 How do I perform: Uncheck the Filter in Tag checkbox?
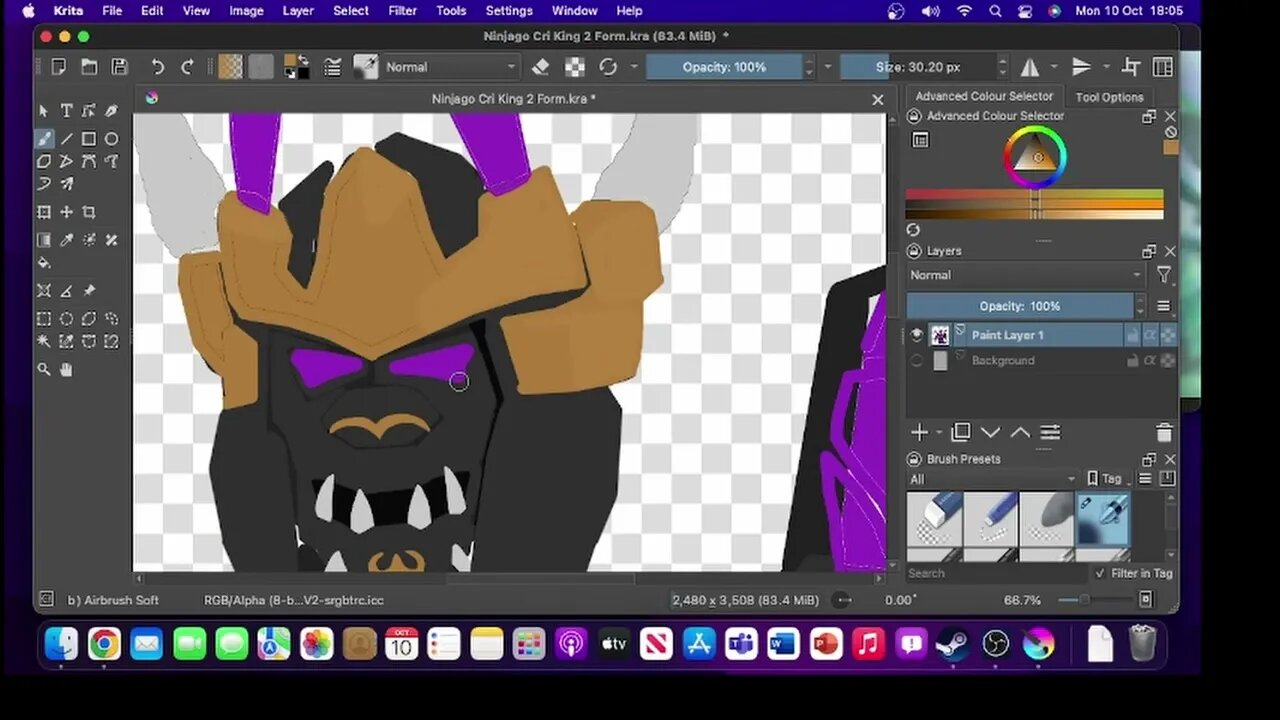pos(1100,573)
